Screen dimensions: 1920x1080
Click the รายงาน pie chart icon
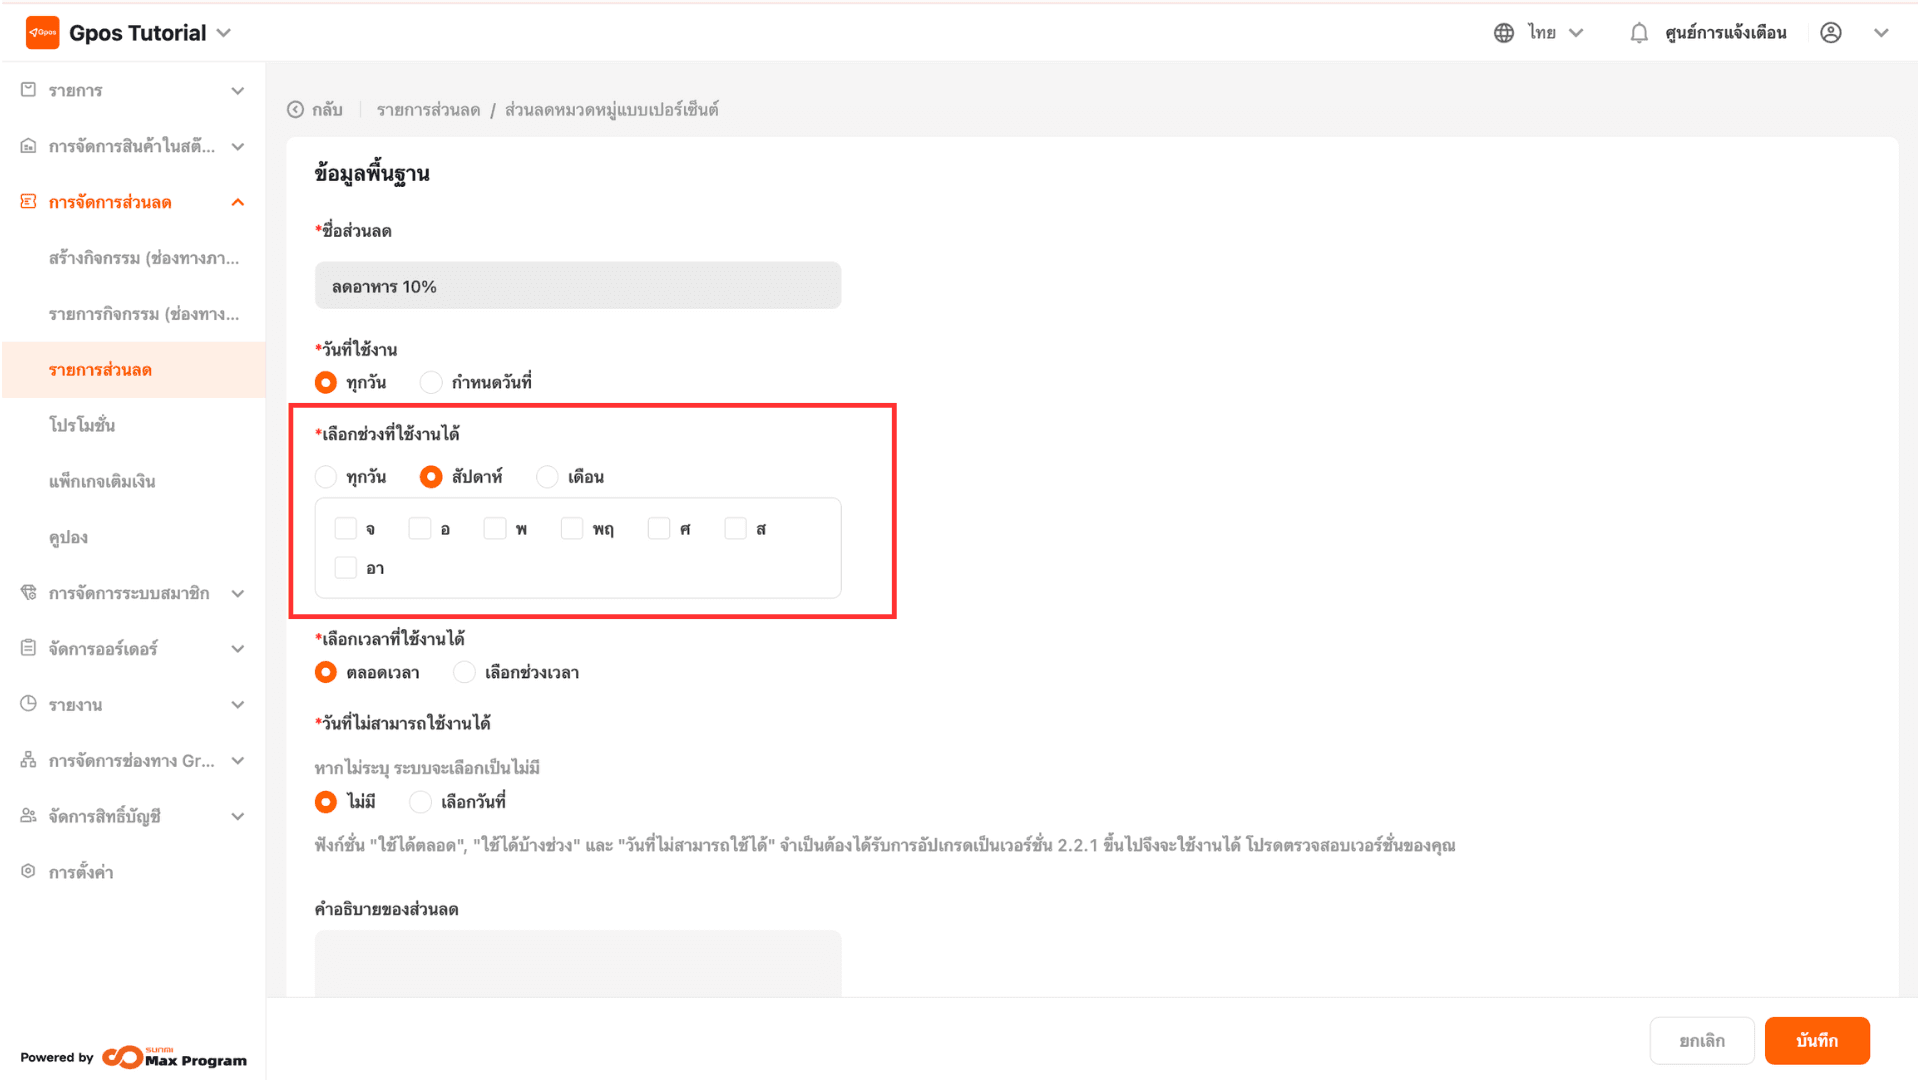pos(28,704)
